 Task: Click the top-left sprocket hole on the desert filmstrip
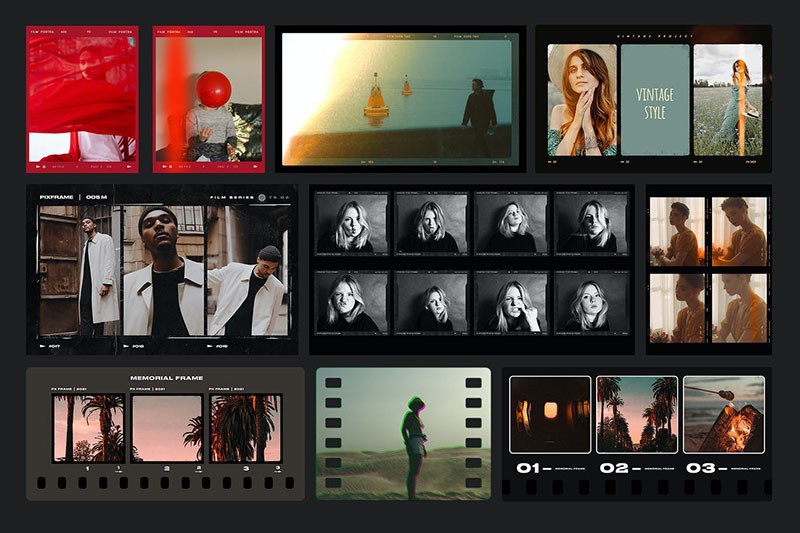pyautogui.click(x=333, y=383)
